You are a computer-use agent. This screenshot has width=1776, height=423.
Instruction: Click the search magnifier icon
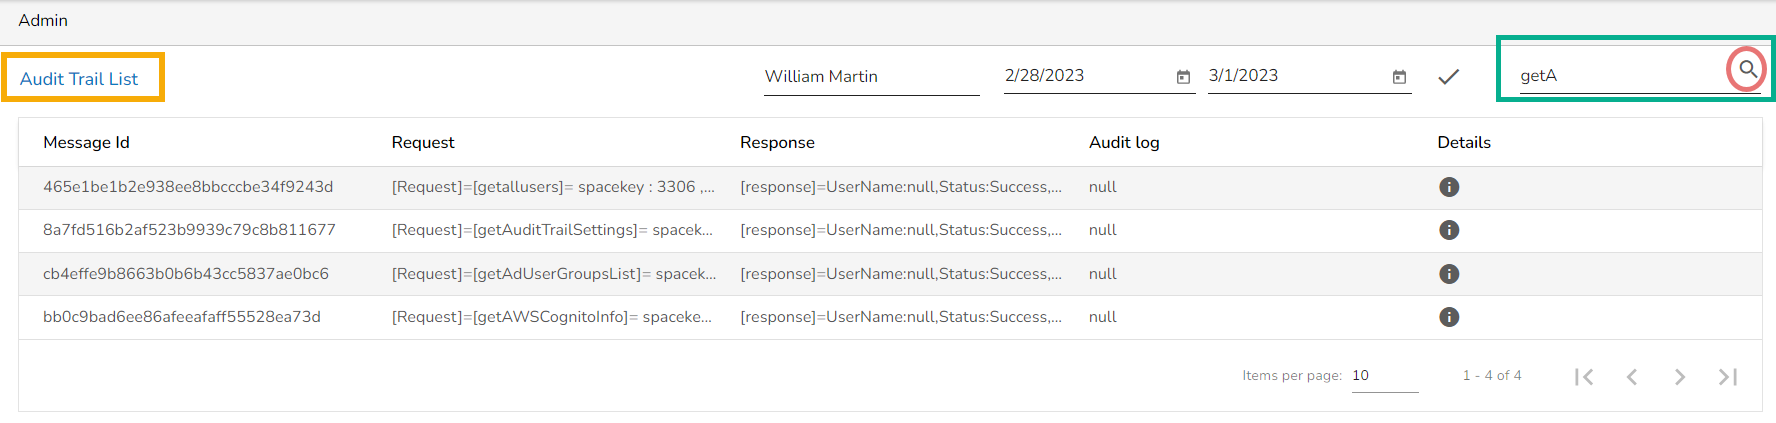1747,69
